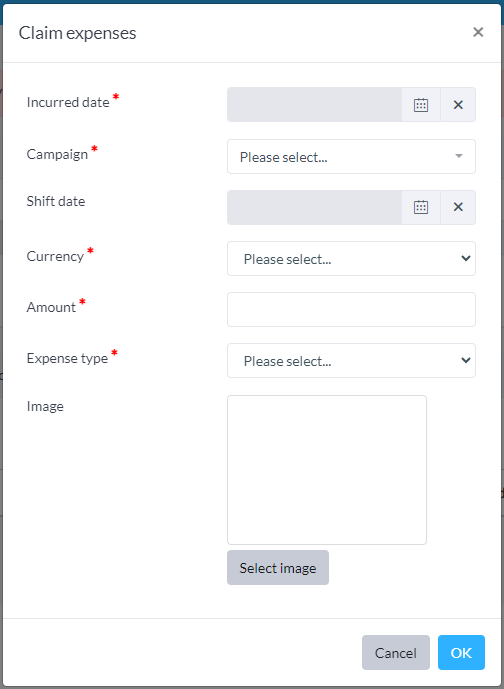Focus the Amount text field
504x689 pixels.
pos(351,309)
